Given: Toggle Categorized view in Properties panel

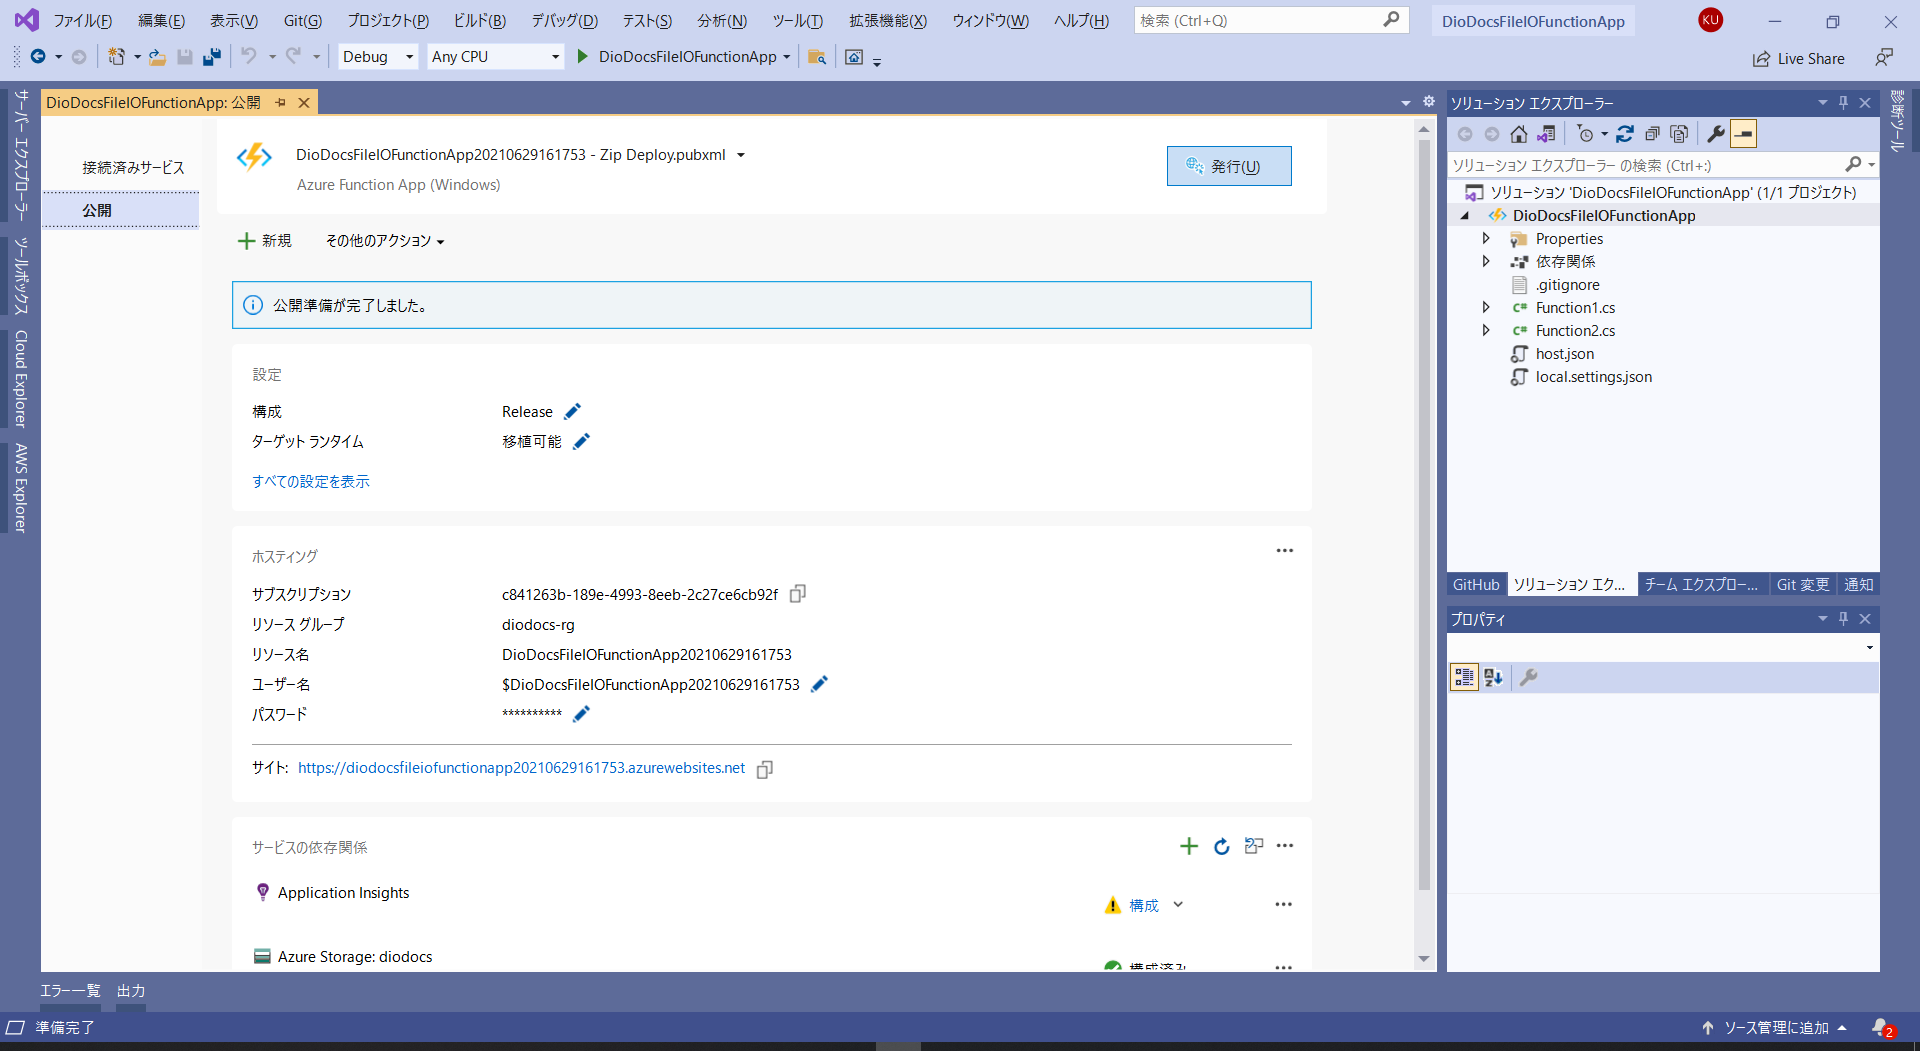Looking at the screenshot, I should pyautogui.click(x=1464, y=678).
